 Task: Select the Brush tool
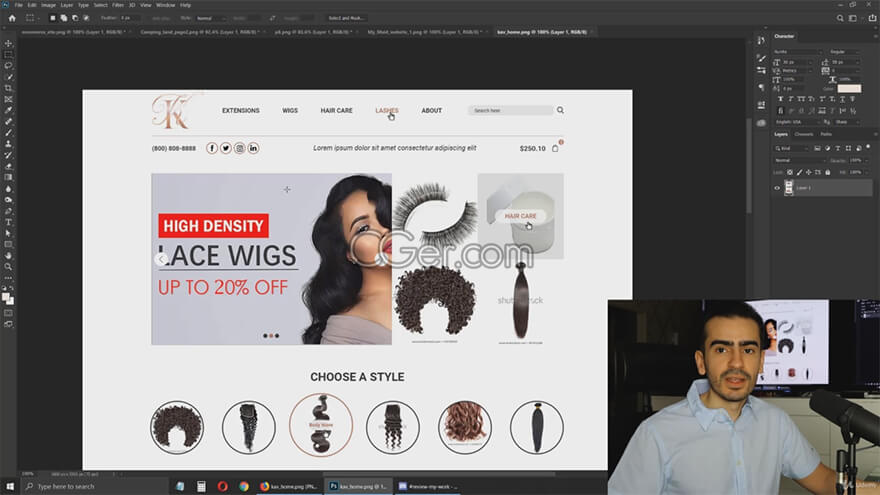pos(8,133)
